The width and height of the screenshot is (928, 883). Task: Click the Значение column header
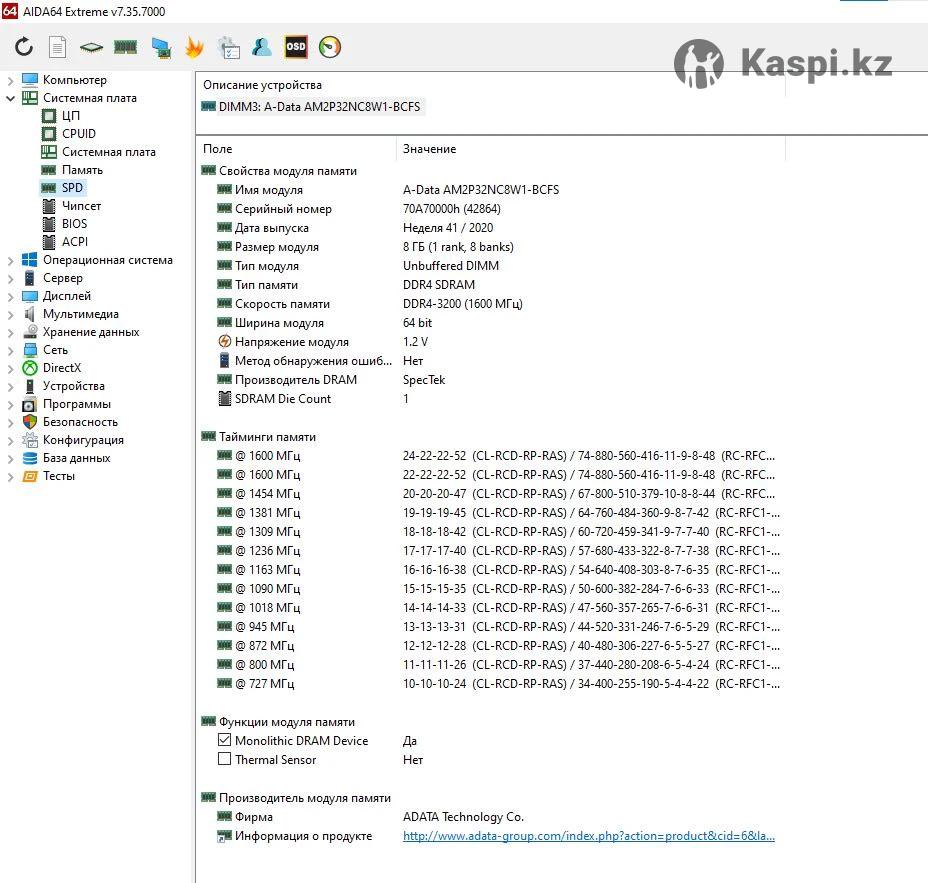(x=430, y=149)
